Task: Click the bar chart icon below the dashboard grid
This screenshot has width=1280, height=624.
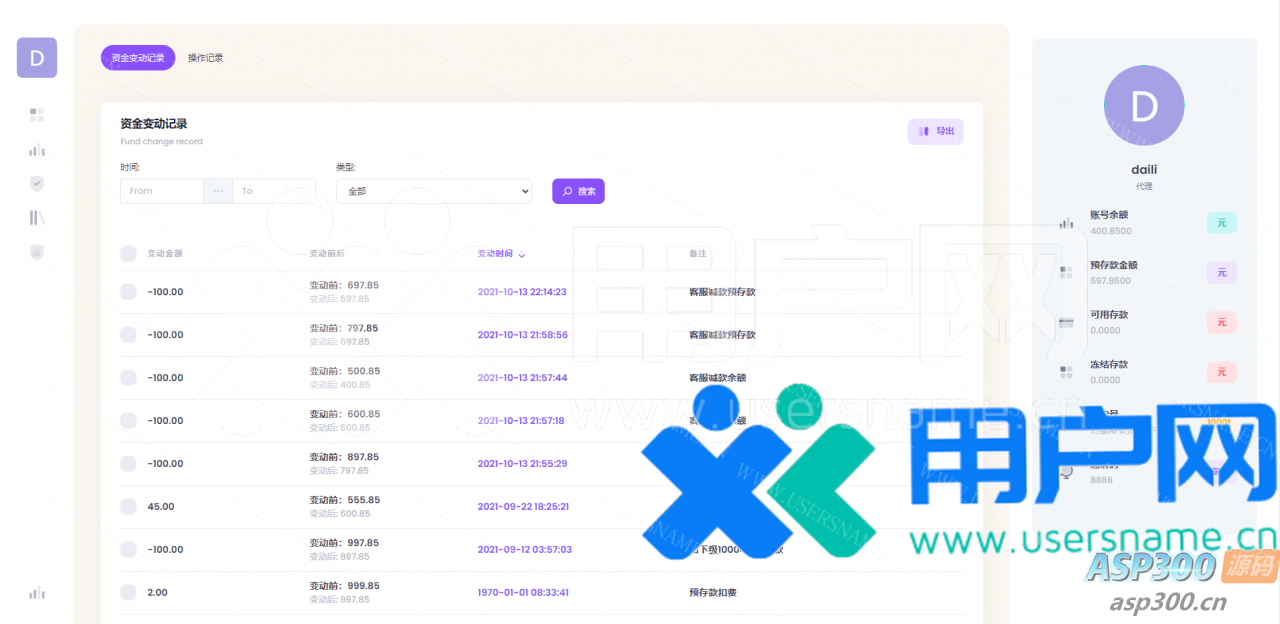Action: point(37,150)
